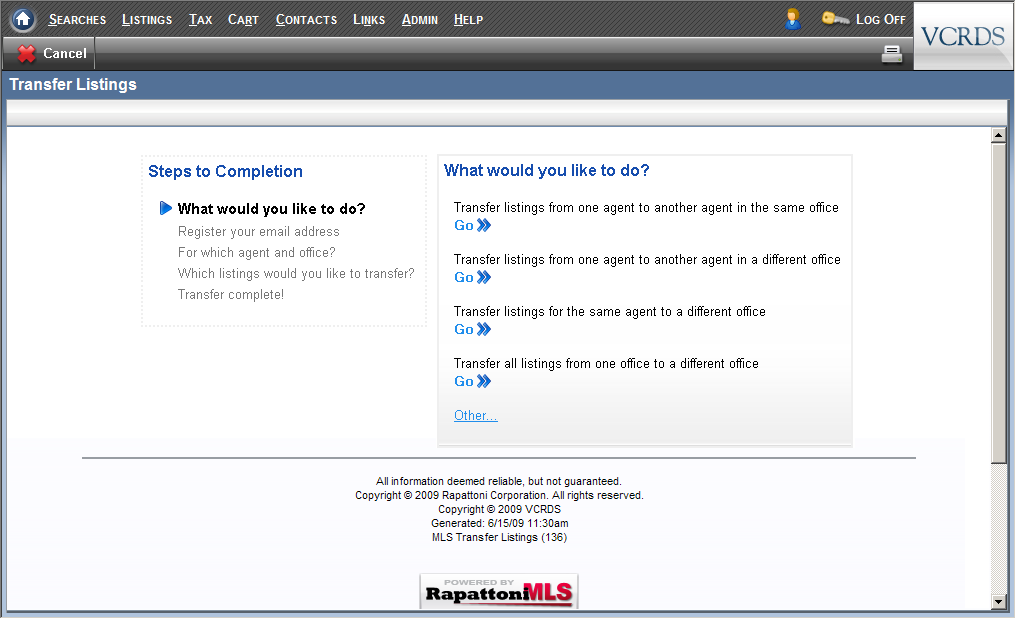Open the Contacts menu
Viewport: 1016px width, 619px height.
coord(306,20)
